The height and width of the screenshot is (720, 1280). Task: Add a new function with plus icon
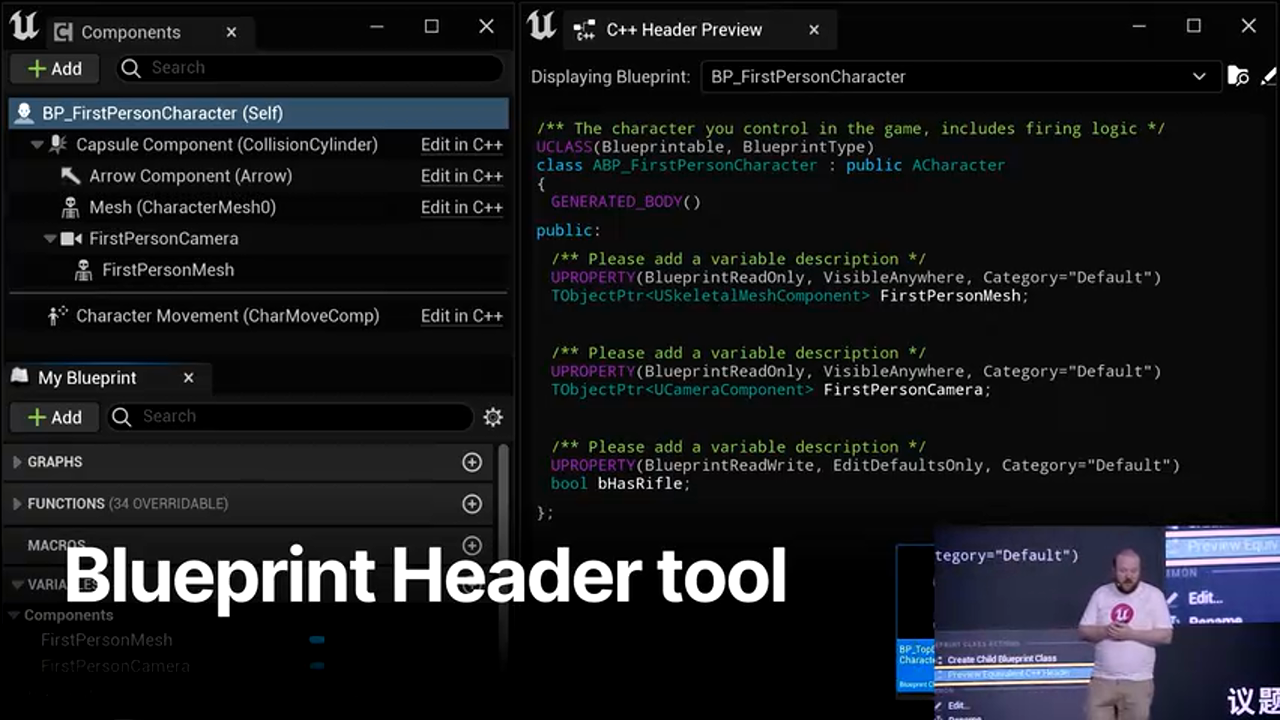coord(472,504)
